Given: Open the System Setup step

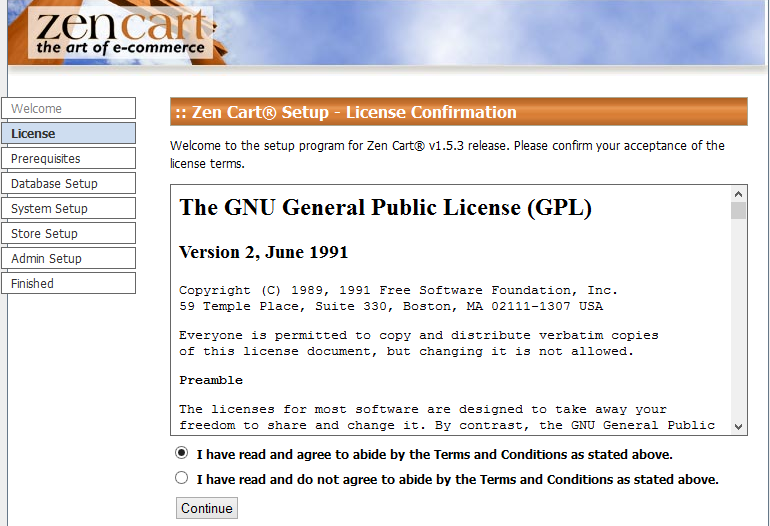Looking at the screenshot, I should [69, 208].
